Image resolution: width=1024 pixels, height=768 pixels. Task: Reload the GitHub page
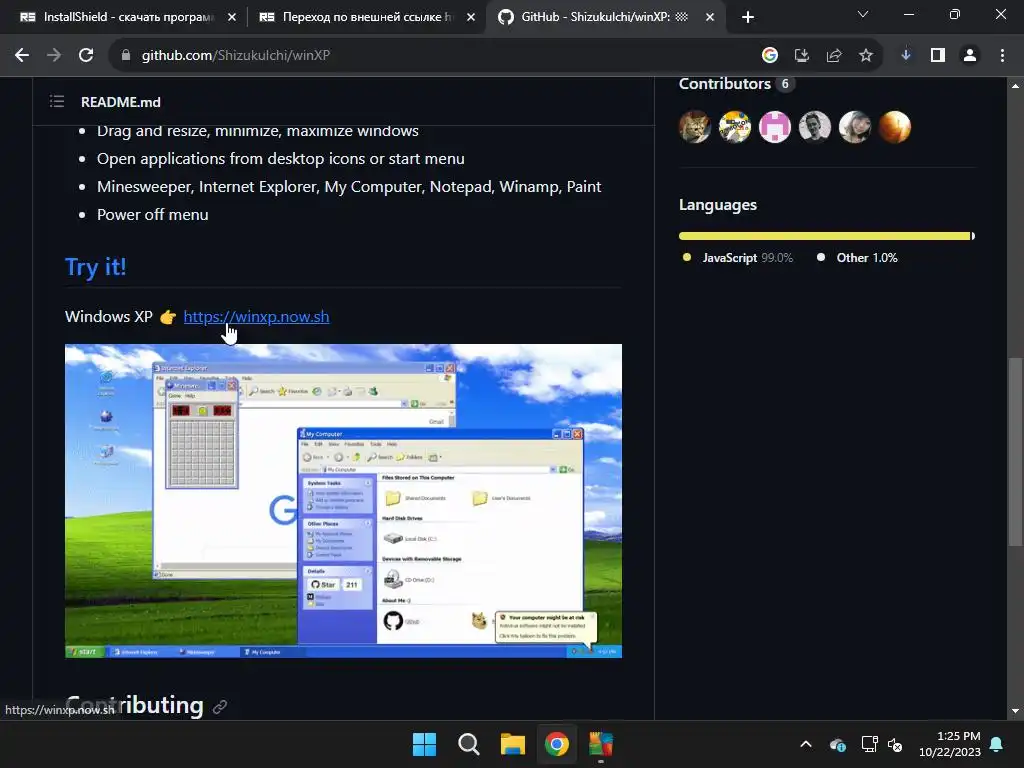(x=86, y=56)
